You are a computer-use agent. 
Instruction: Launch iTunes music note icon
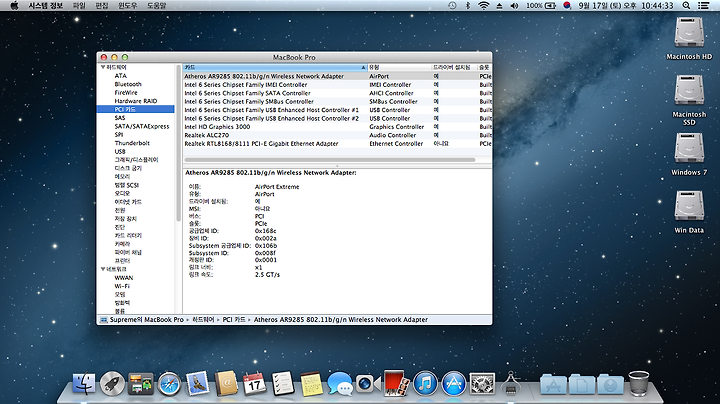pyautogui.click(x=425, y=384)
